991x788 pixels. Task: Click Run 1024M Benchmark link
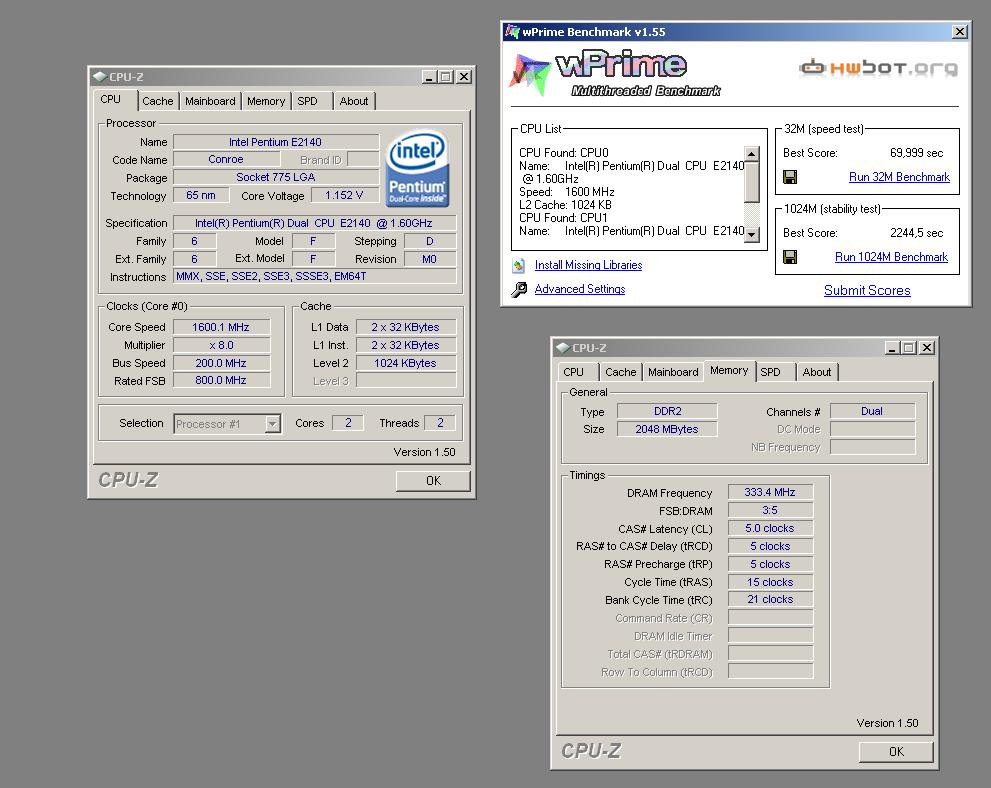point(891,257)
